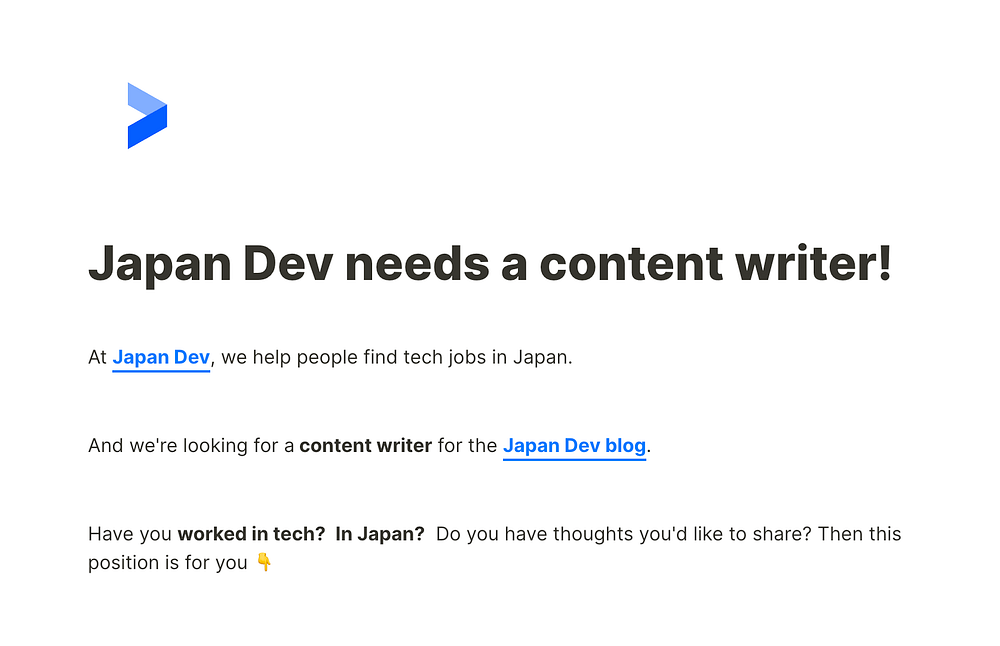Click the bold "content writer" text
The image size is (1000, 646).
click(365, 446)
